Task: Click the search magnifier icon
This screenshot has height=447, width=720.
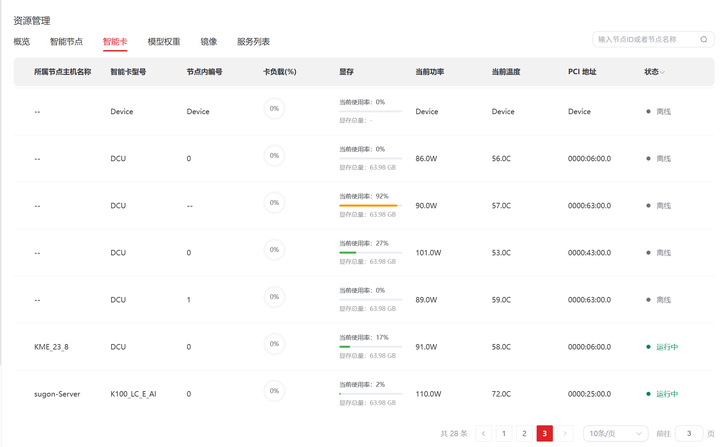Action: [x=703, y=40]
